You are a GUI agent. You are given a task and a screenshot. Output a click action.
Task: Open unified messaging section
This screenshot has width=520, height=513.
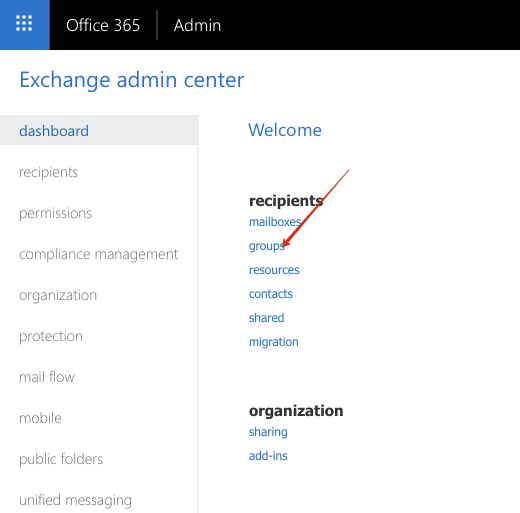click(x=75, y=500)
